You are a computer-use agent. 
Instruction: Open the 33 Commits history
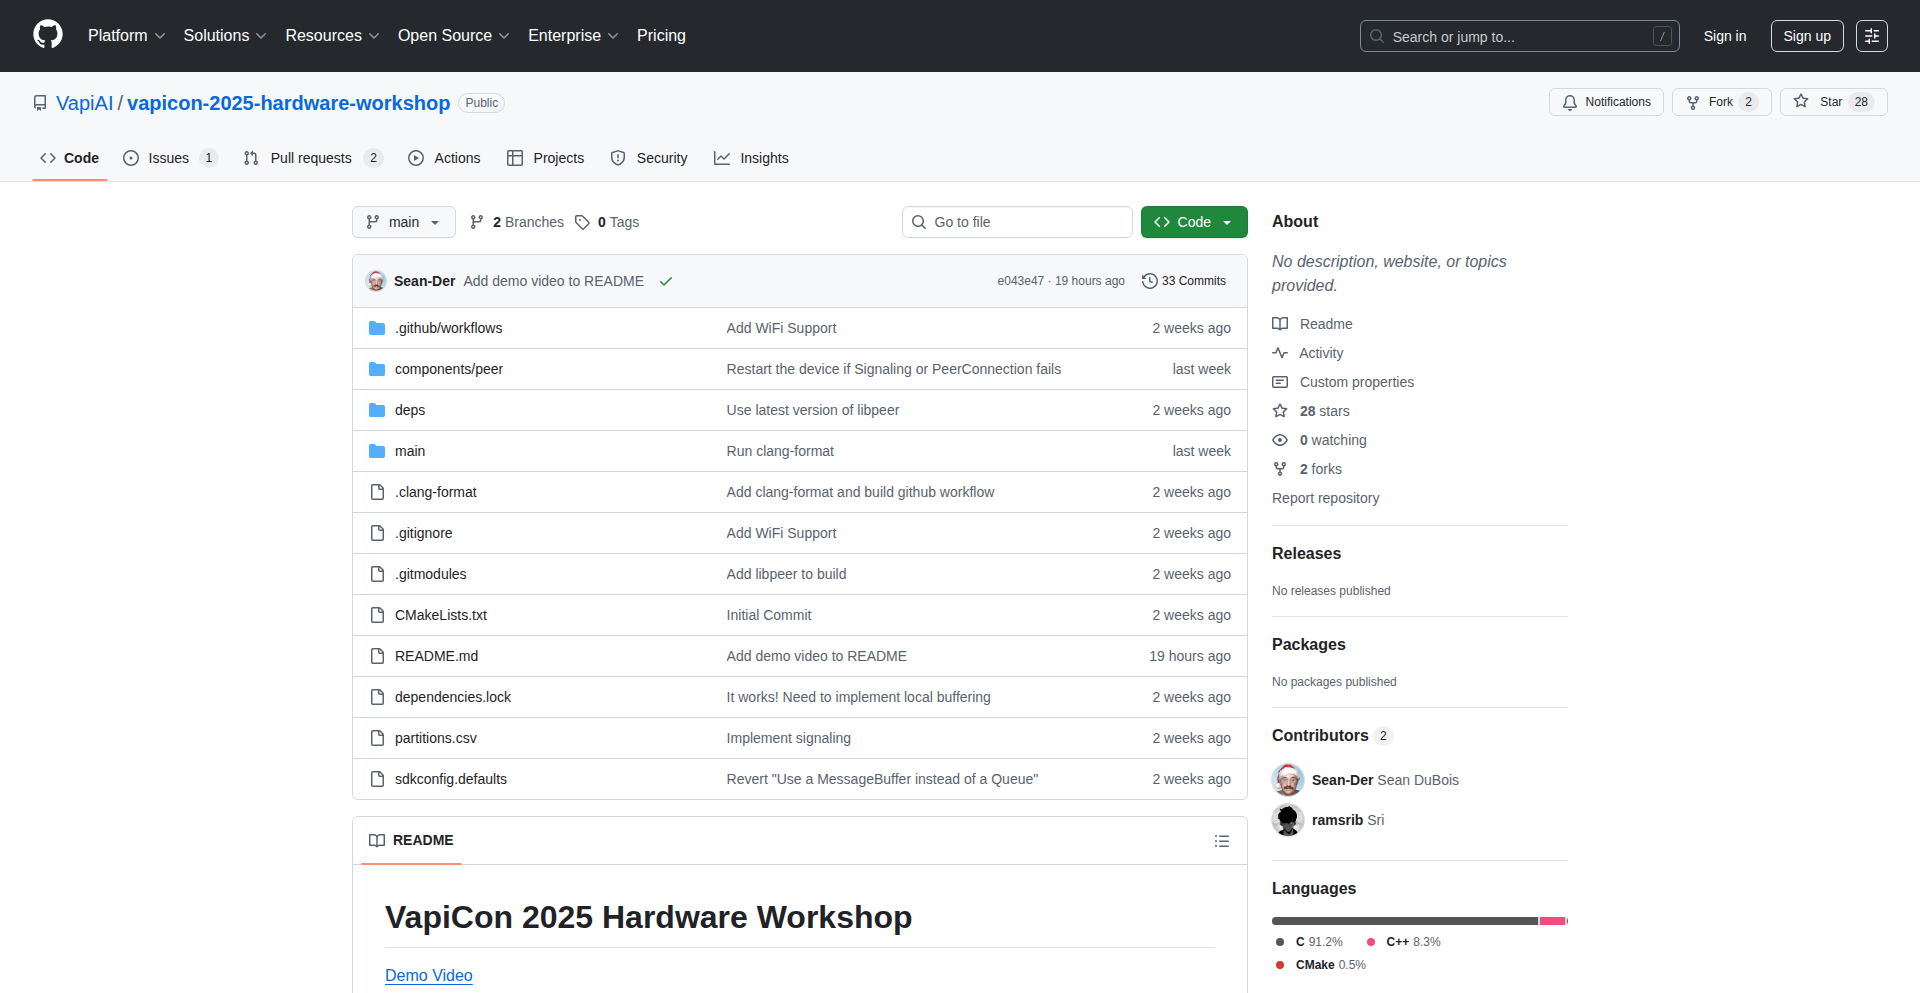pos(1184,281)
